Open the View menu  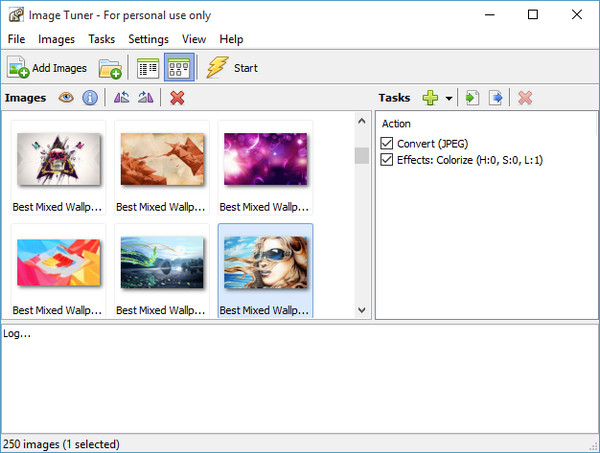click(194, 39)
